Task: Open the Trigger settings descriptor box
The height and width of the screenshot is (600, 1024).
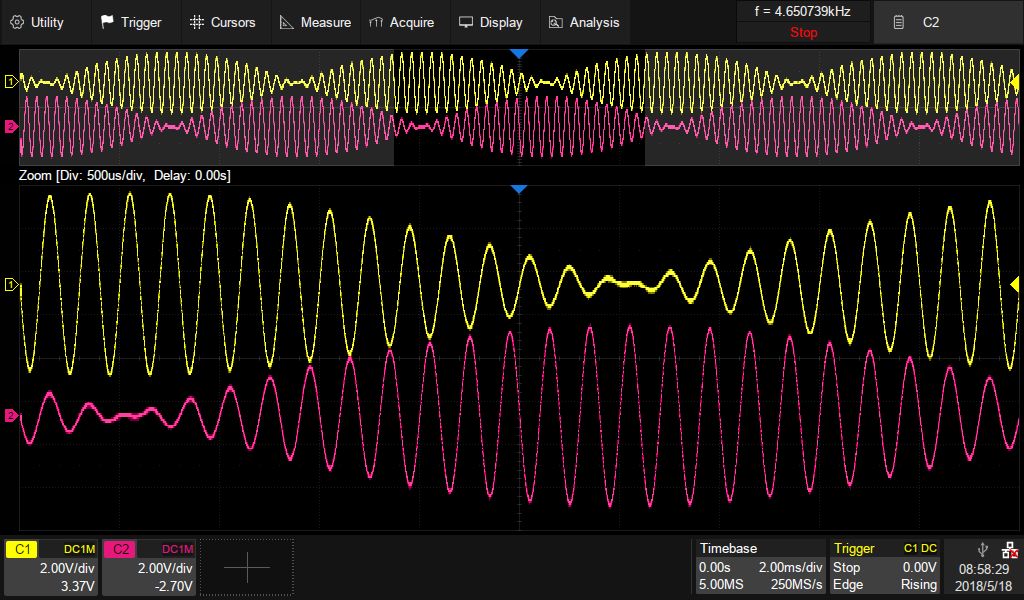Action: (x=886, y=567)
